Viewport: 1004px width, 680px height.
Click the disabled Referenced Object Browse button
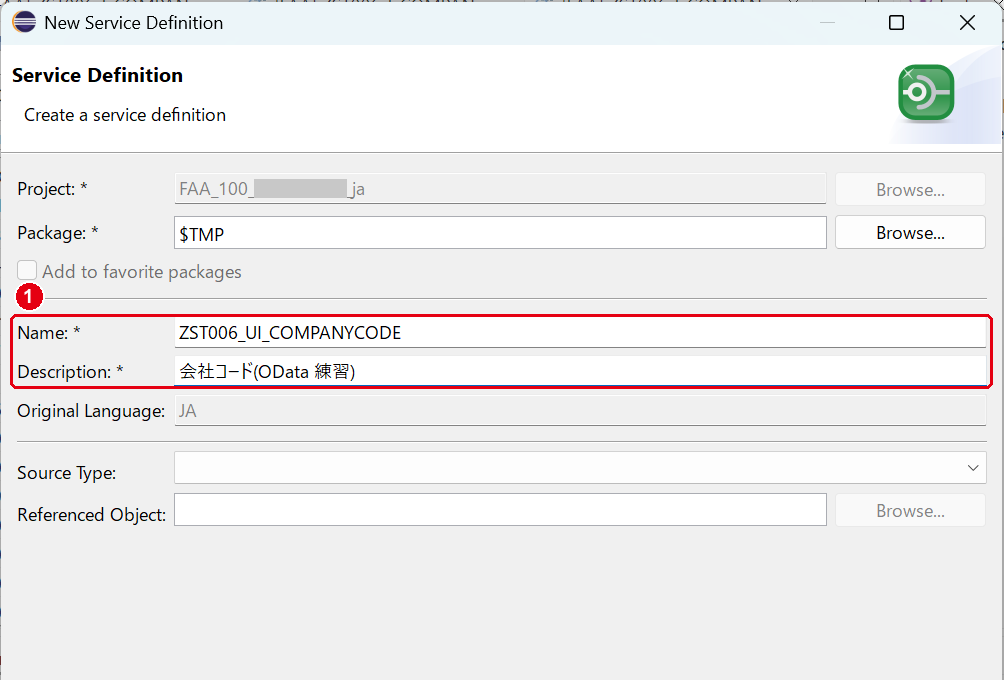click(910, 510)
